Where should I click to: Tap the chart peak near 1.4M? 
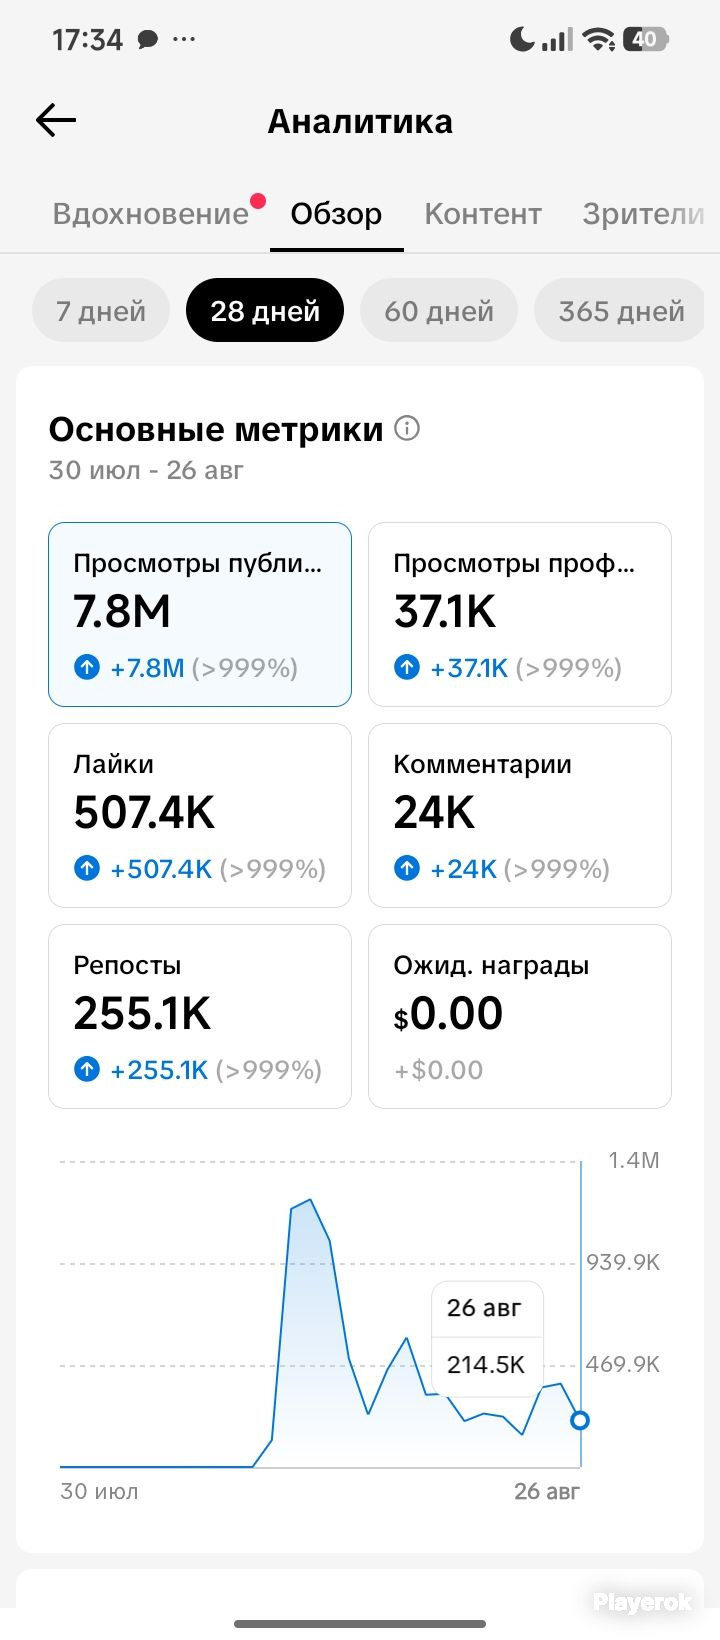pos(310,1200)
